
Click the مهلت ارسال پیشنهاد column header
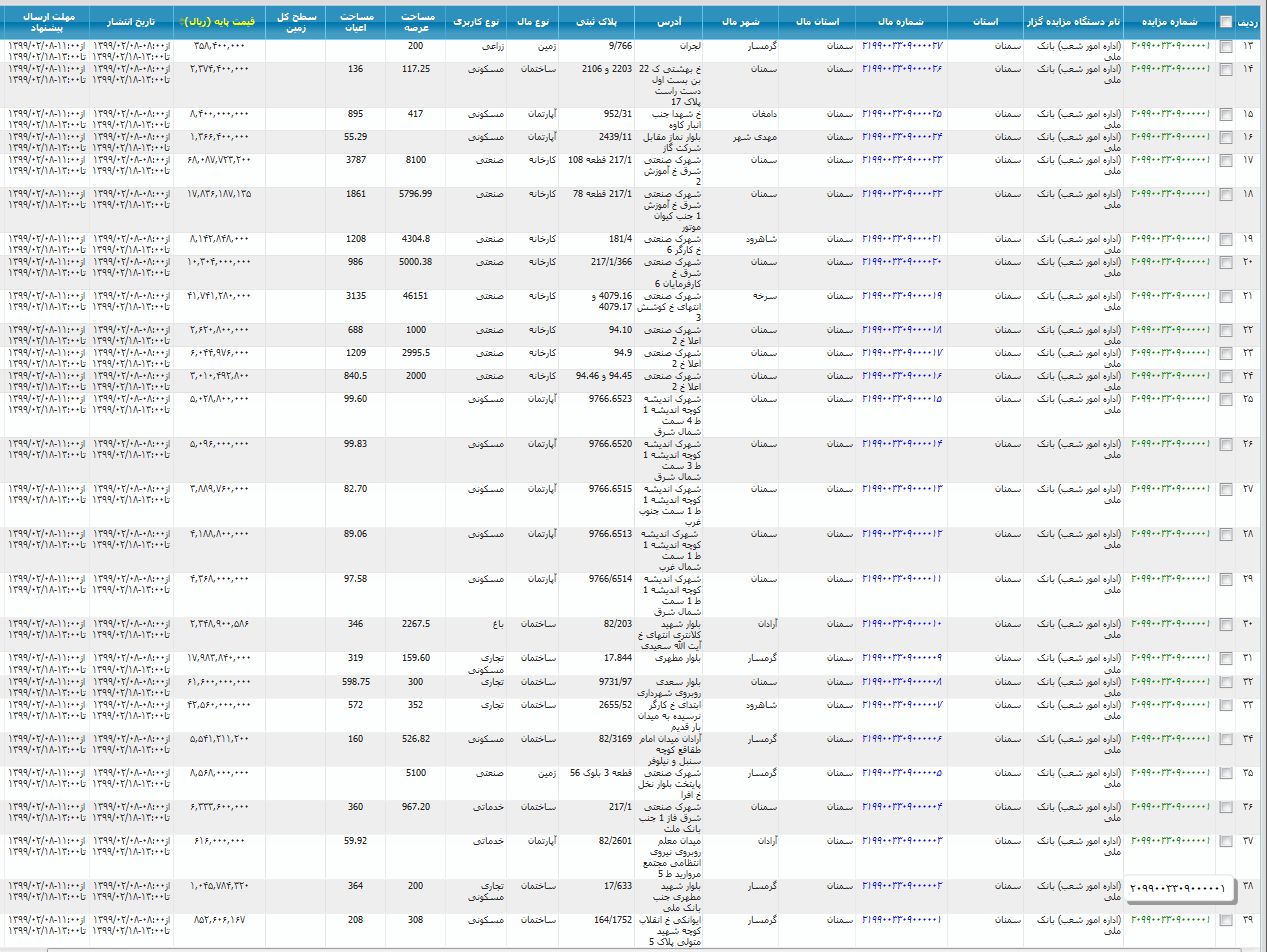pos(47,21)
